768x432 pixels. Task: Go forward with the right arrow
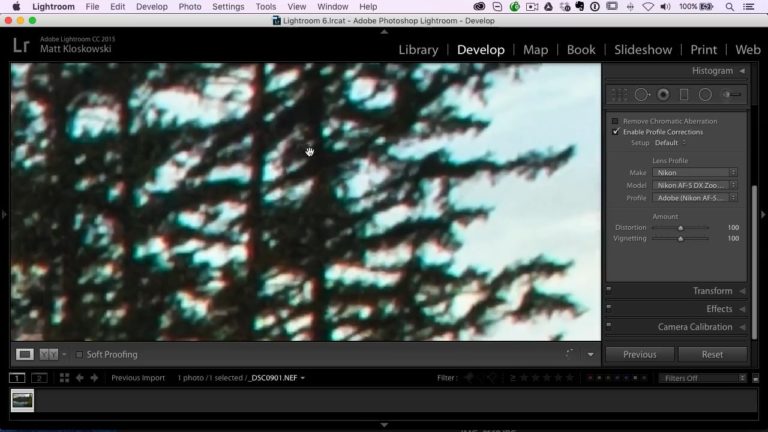(94, 378)
